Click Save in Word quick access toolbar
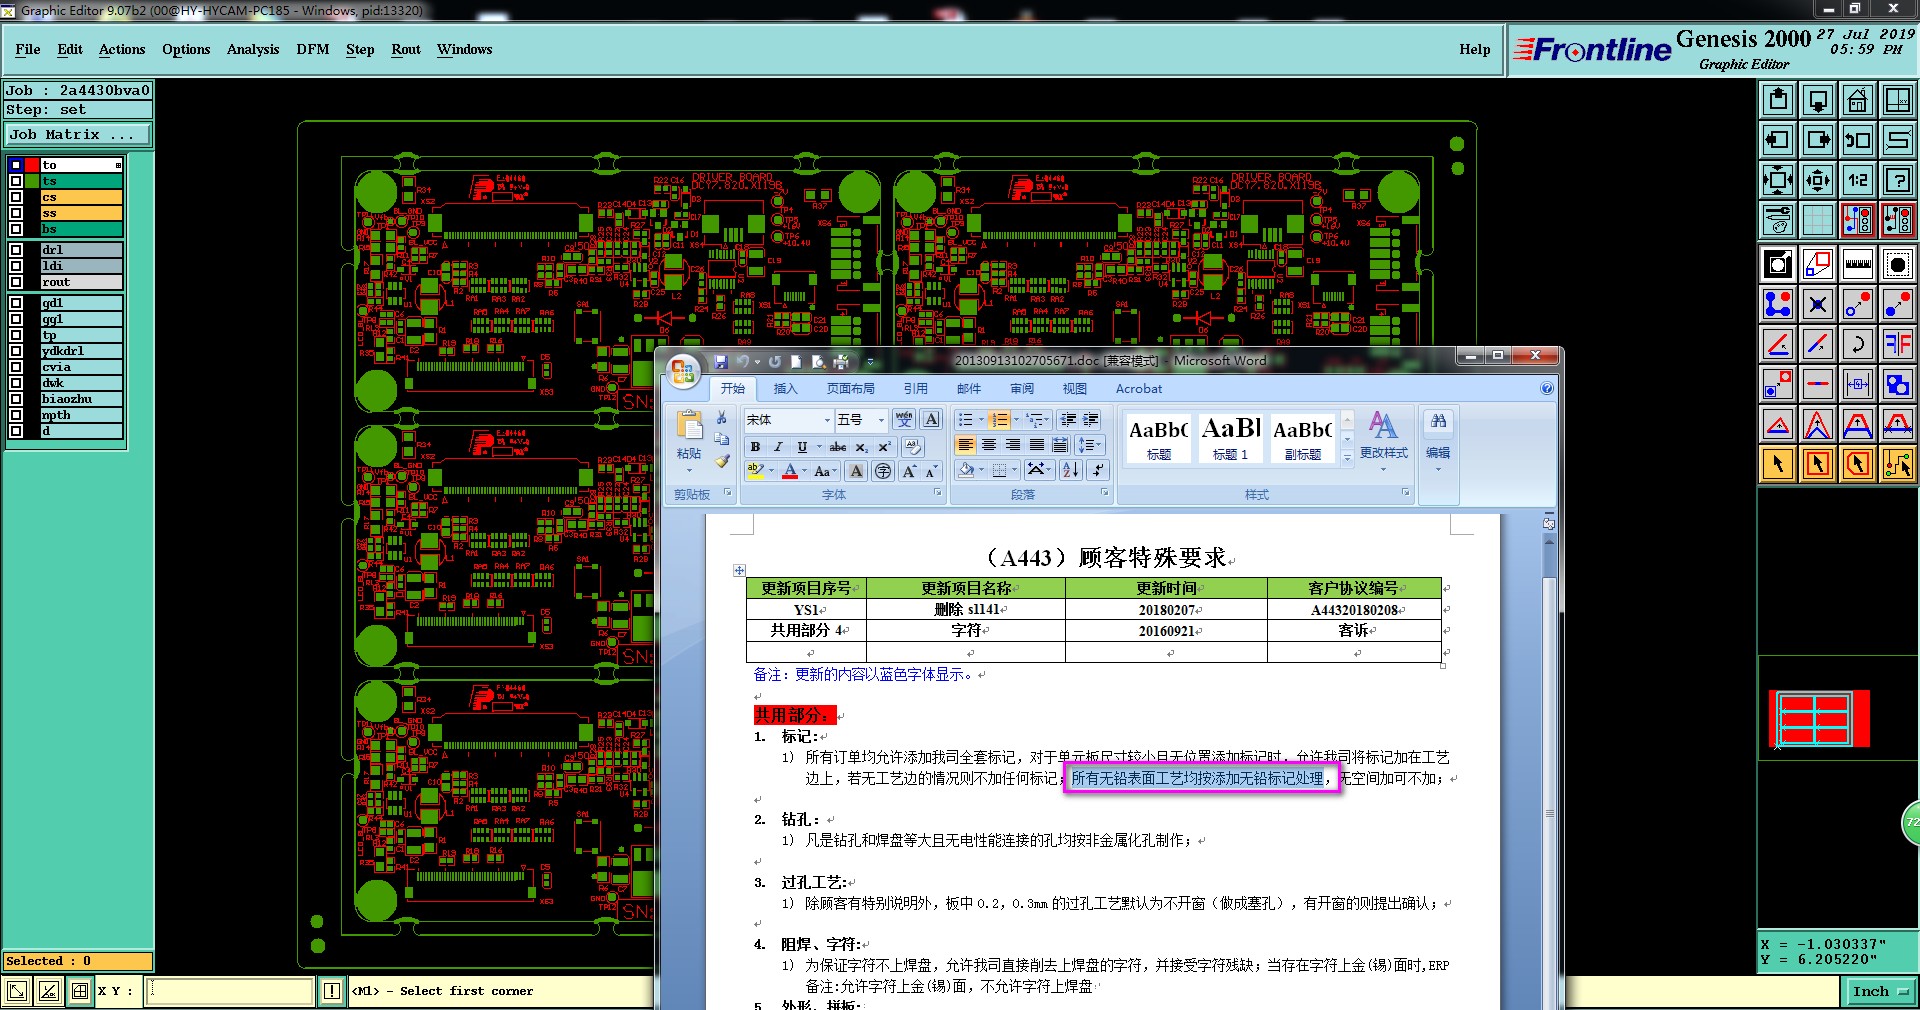The image size is (1920, 1010). (721, 362)
